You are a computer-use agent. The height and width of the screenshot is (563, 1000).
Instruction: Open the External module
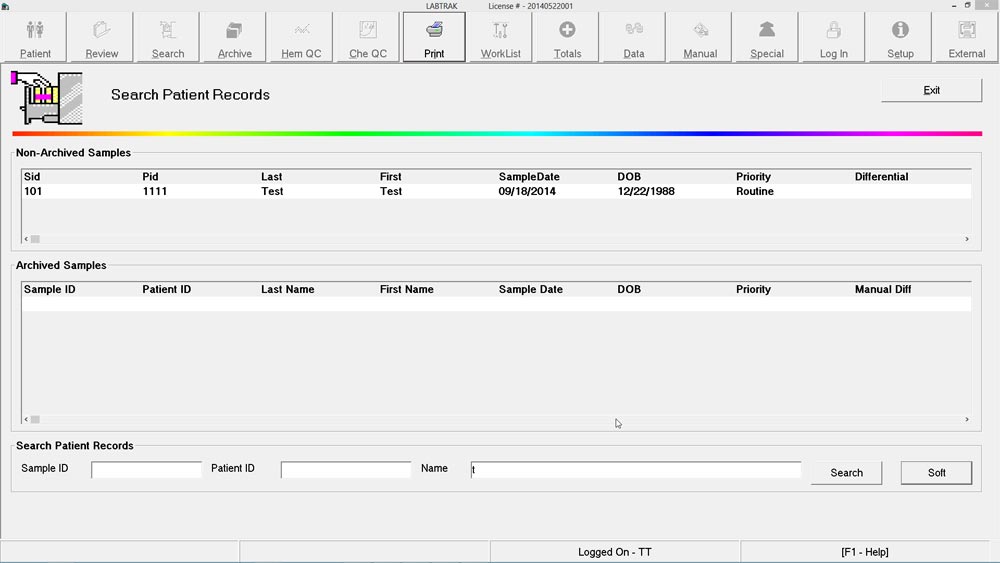click(x=966, y=38)
